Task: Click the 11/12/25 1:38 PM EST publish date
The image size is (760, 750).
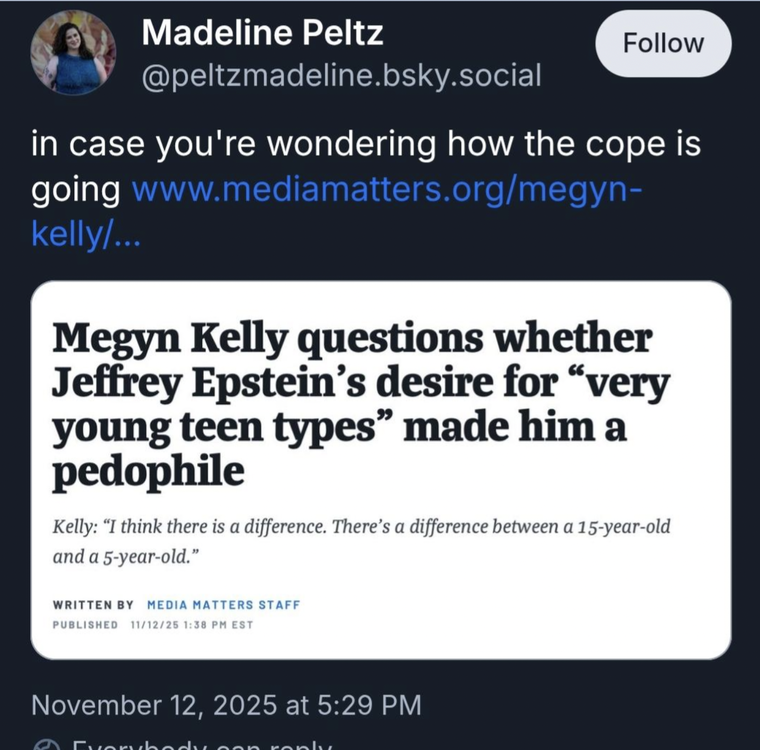Action: coord(192,625)
